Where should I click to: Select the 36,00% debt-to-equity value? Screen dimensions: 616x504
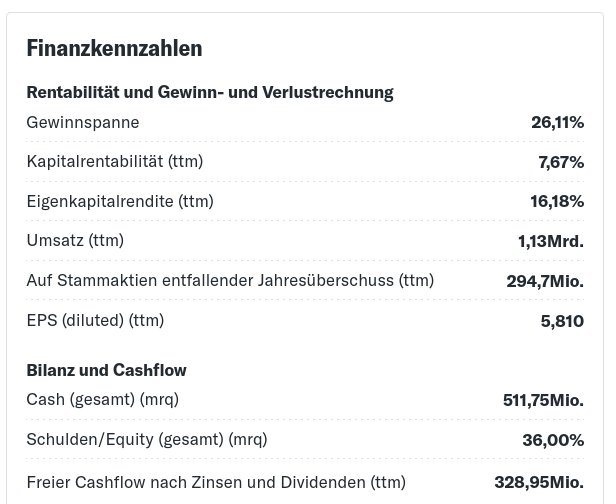click(x=553, y=440)
